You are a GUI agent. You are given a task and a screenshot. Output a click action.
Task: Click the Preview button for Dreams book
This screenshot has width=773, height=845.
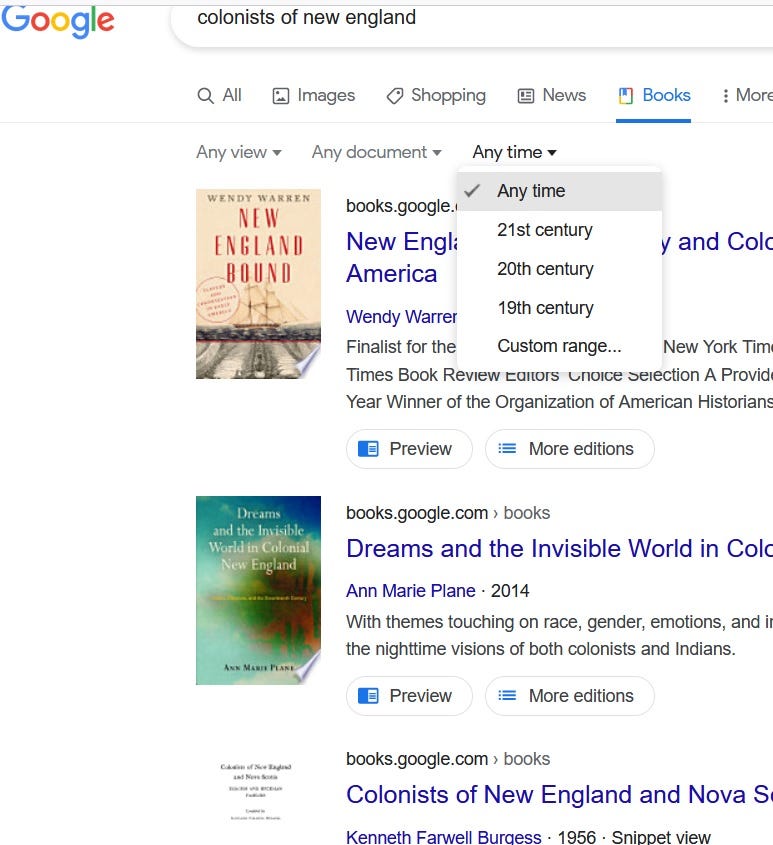coord(409,696)
